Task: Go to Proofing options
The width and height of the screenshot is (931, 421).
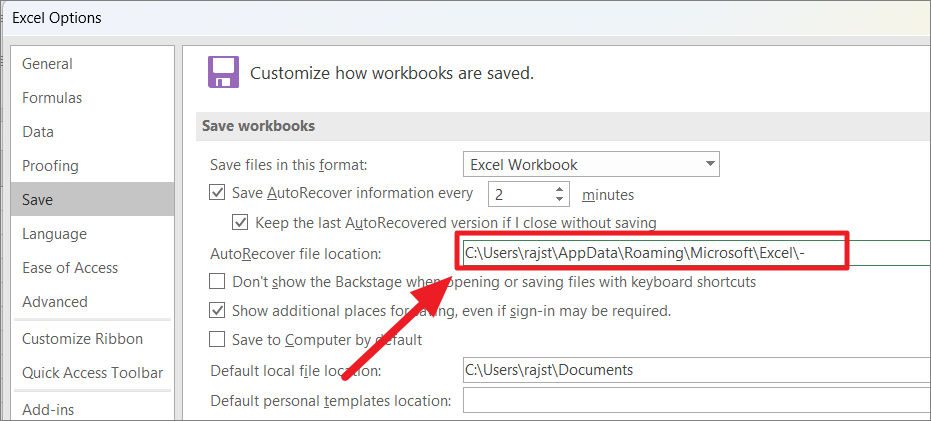Action: click(93, 166)
